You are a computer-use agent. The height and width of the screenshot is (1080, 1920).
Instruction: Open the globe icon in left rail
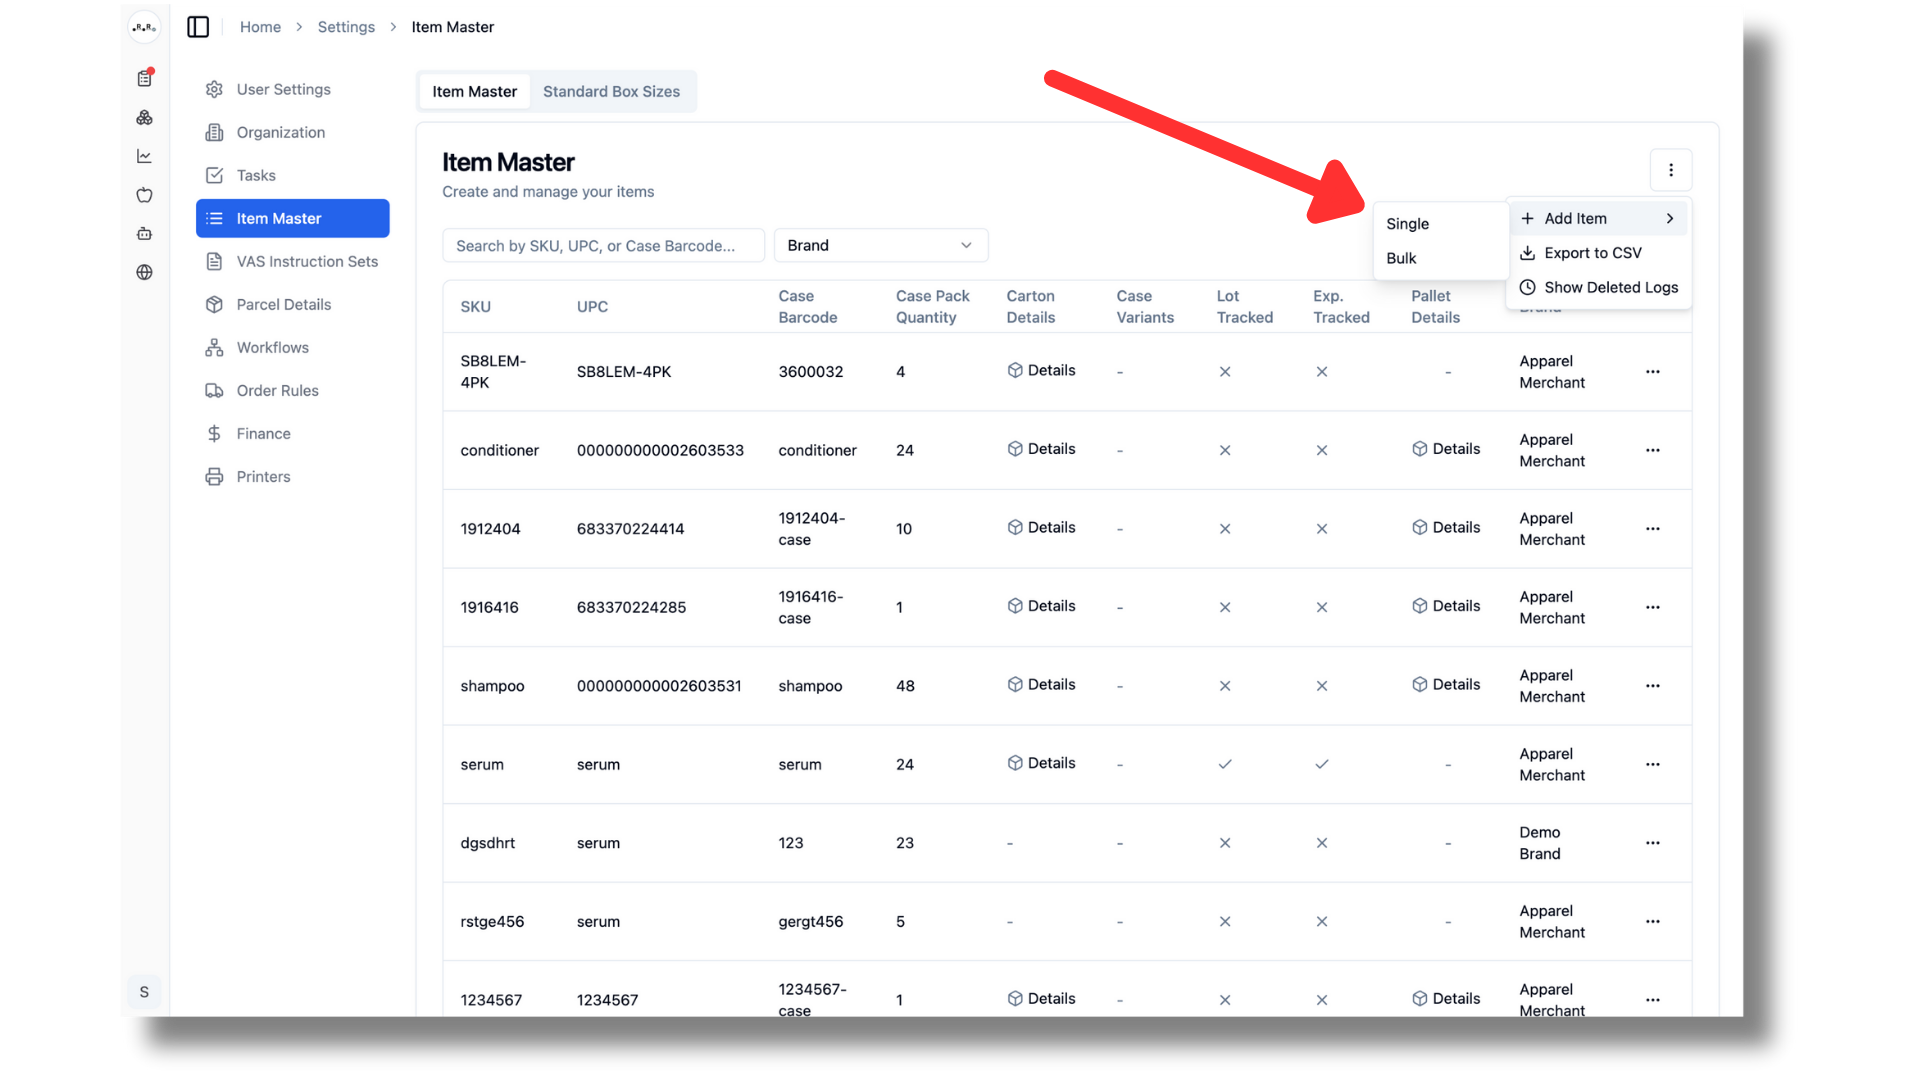pos(145,272)
